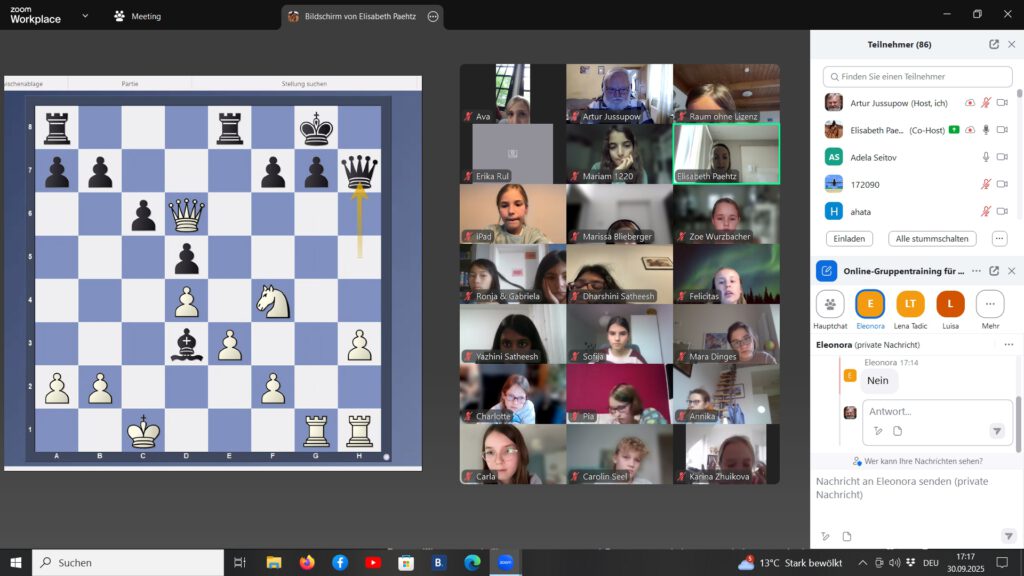Open the format icon in the bottom message composer

click(x=826, y=537)
